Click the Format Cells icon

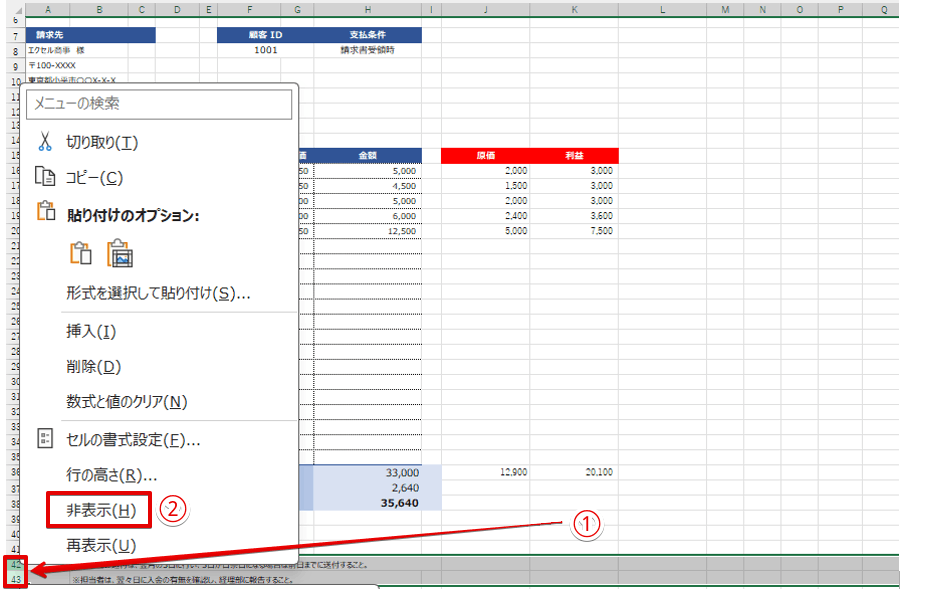click(x=44, y=439)
